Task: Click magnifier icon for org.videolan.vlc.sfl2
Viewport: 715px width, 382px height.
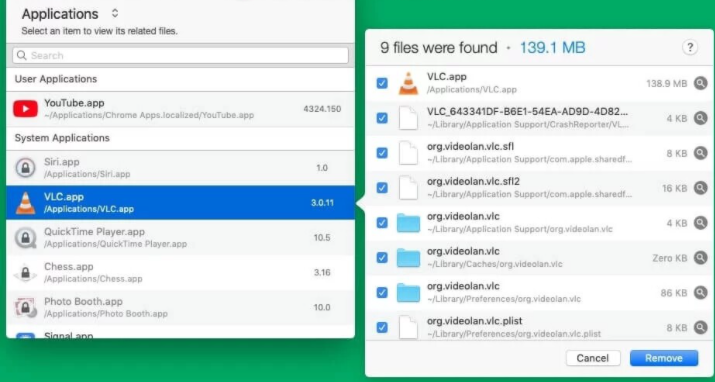Action: (700, 188)
